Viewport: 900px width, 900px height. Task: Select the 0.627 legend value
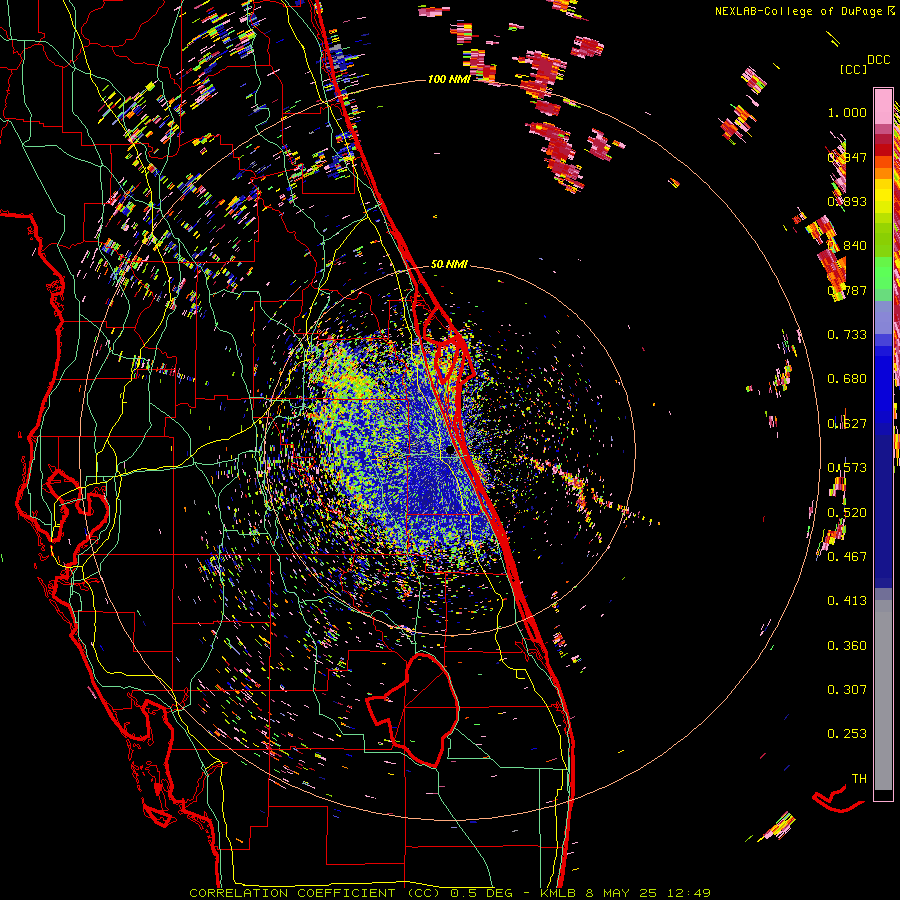847,424
